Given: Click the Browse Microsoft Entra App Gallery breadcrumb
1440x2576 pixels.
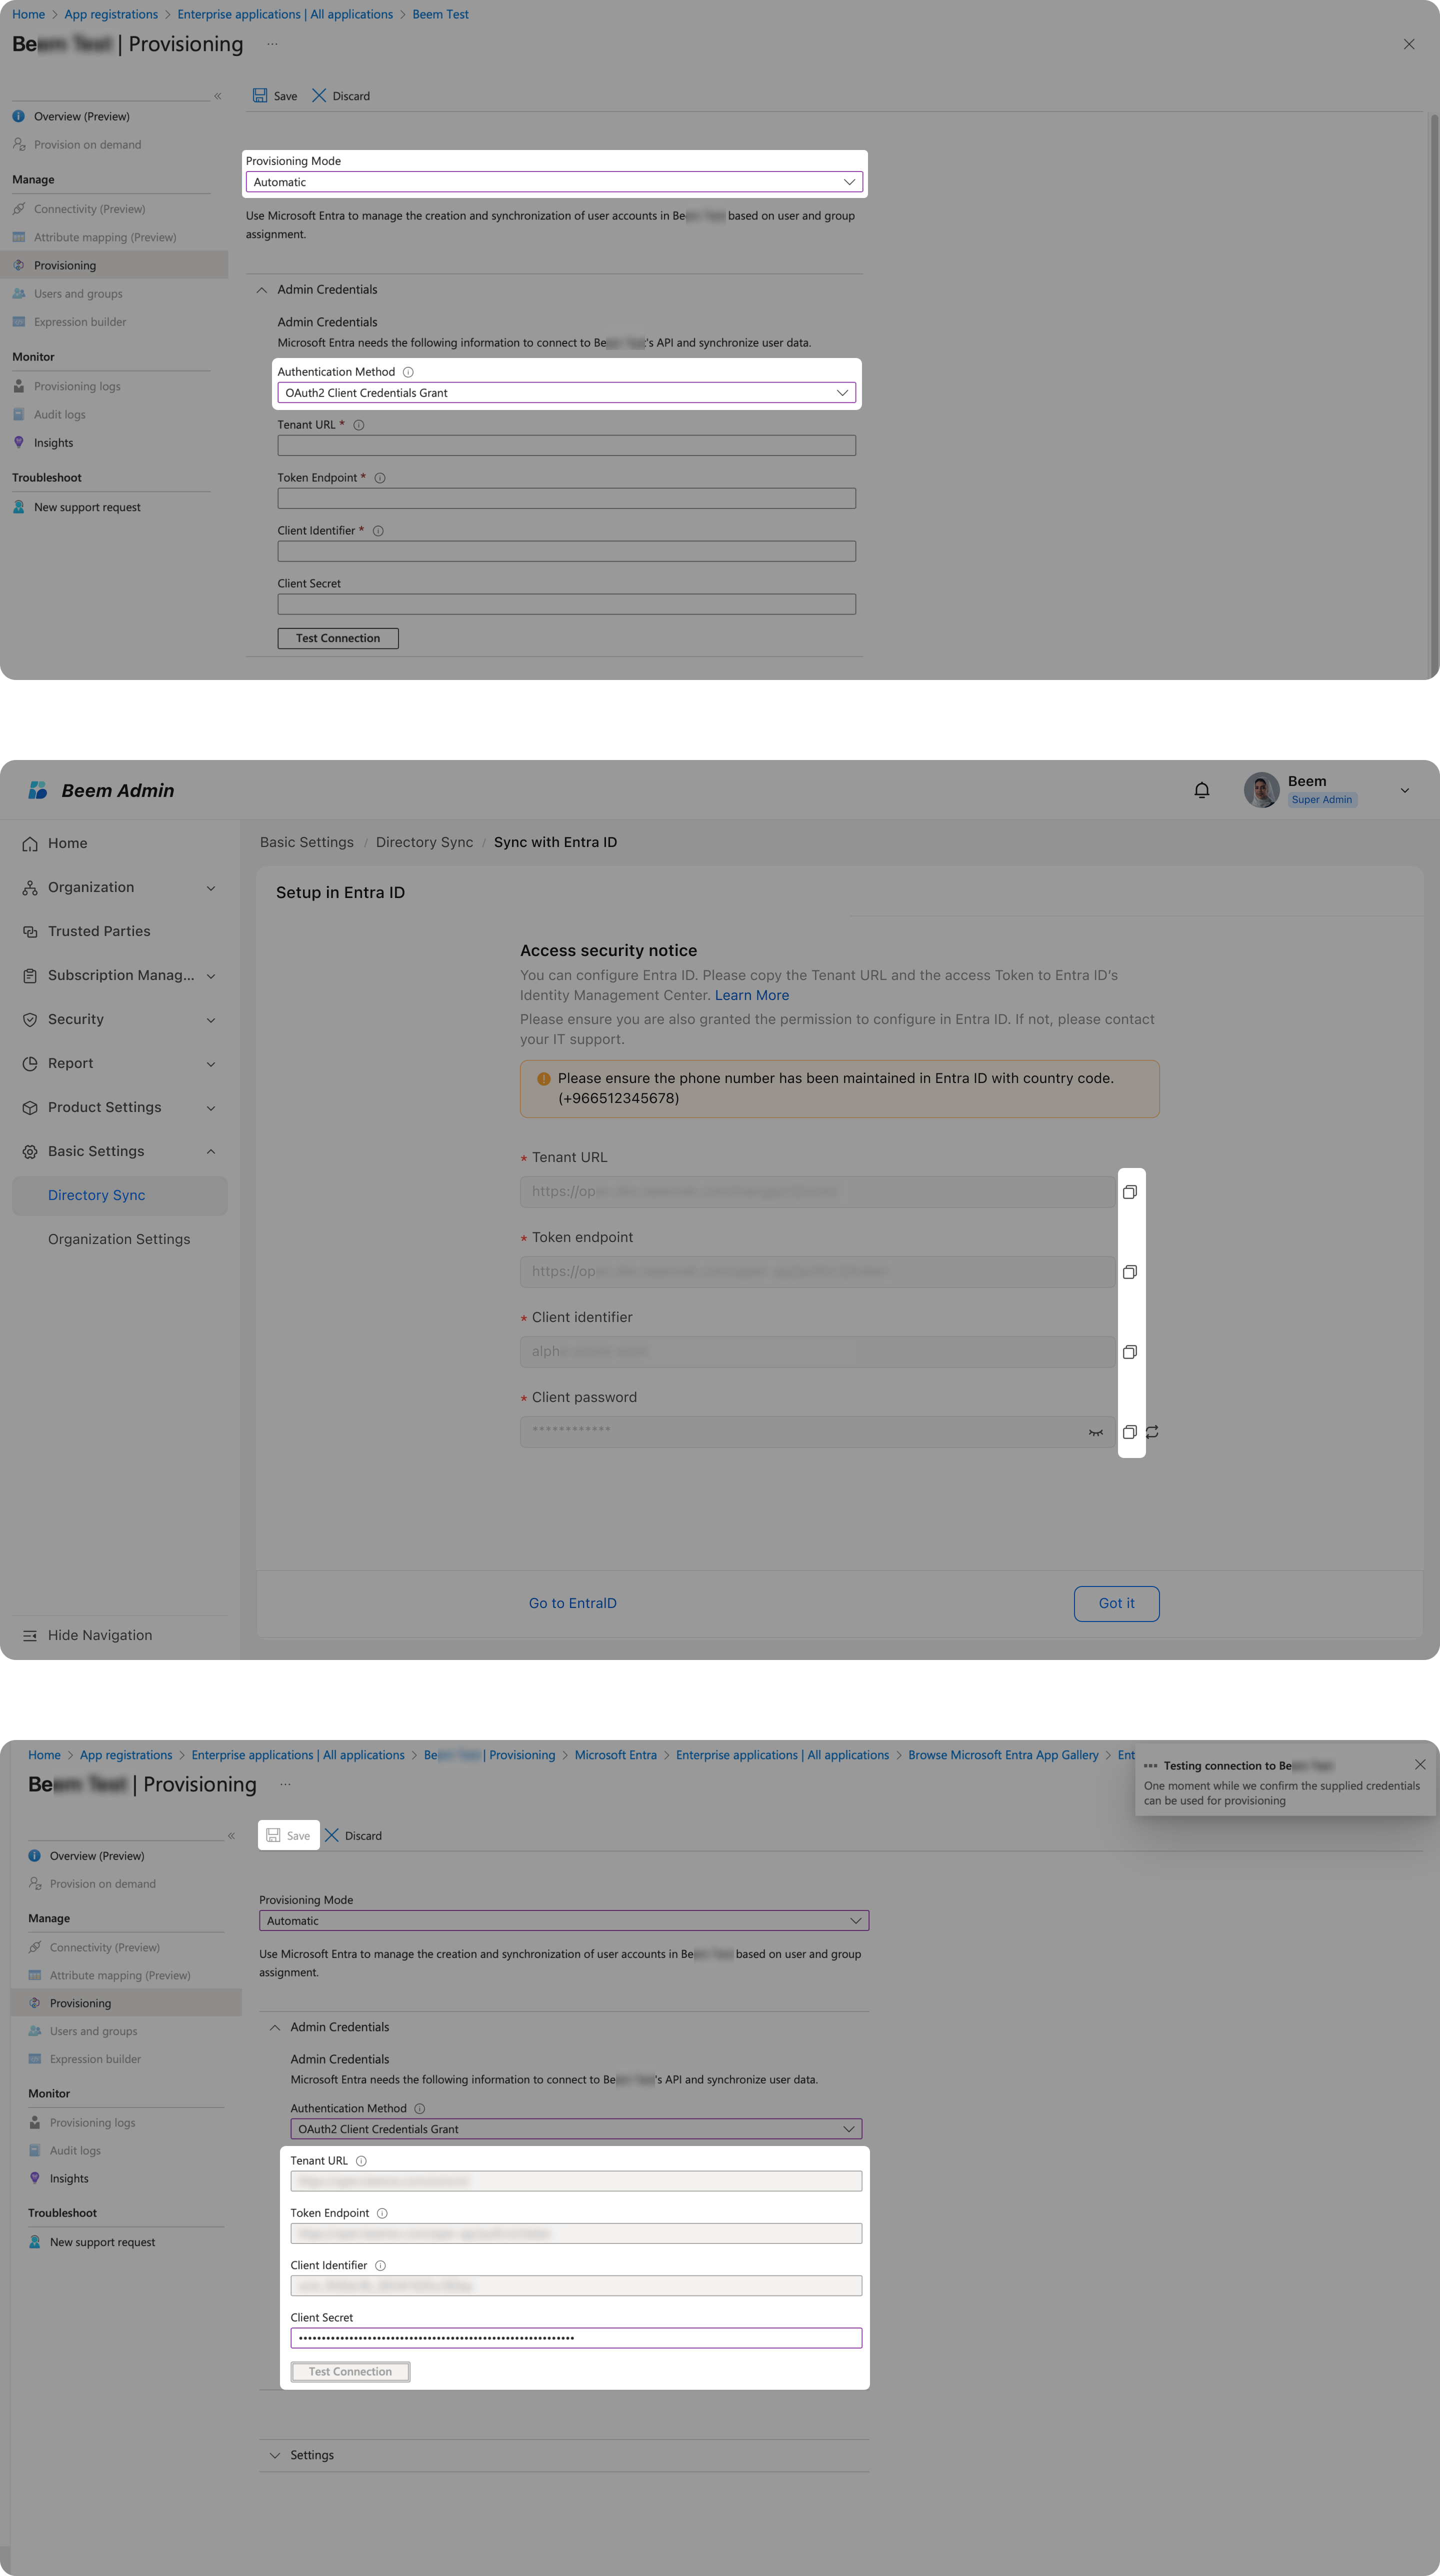Looking at the screenshot, I should pos(1003,1755).
